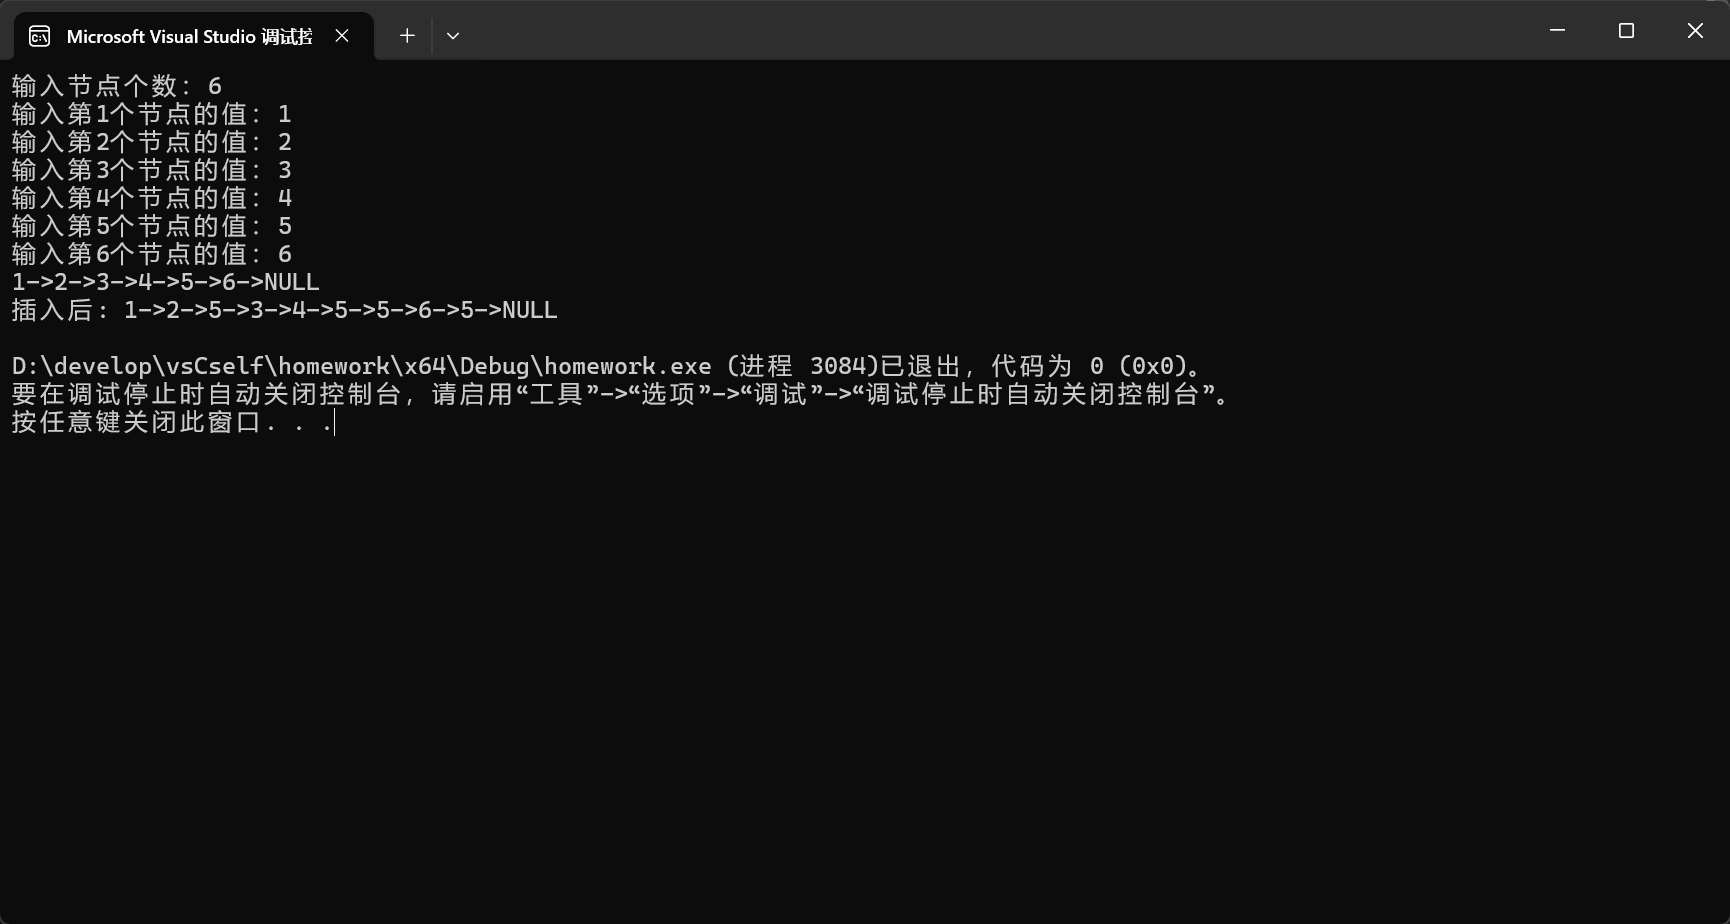
Task: Click the value 6 after 输入节点个数
Action: [x=213, y=85]
